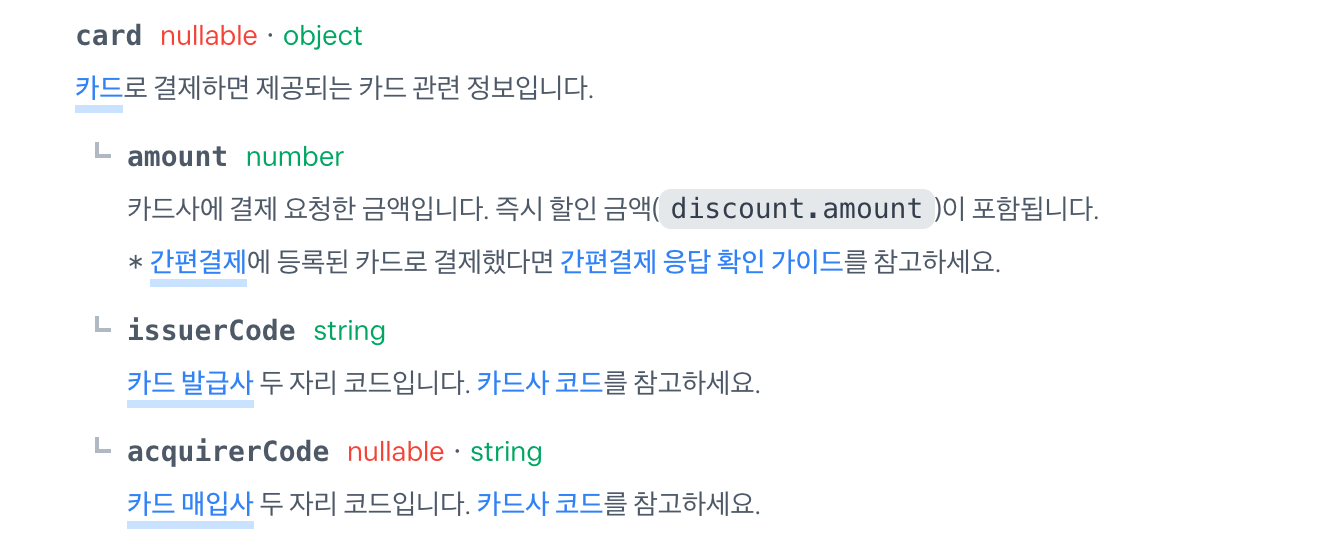This screenshot has height=550, width=1320.
Task: Select the issuerCode field name
Action: pos(211,331)
